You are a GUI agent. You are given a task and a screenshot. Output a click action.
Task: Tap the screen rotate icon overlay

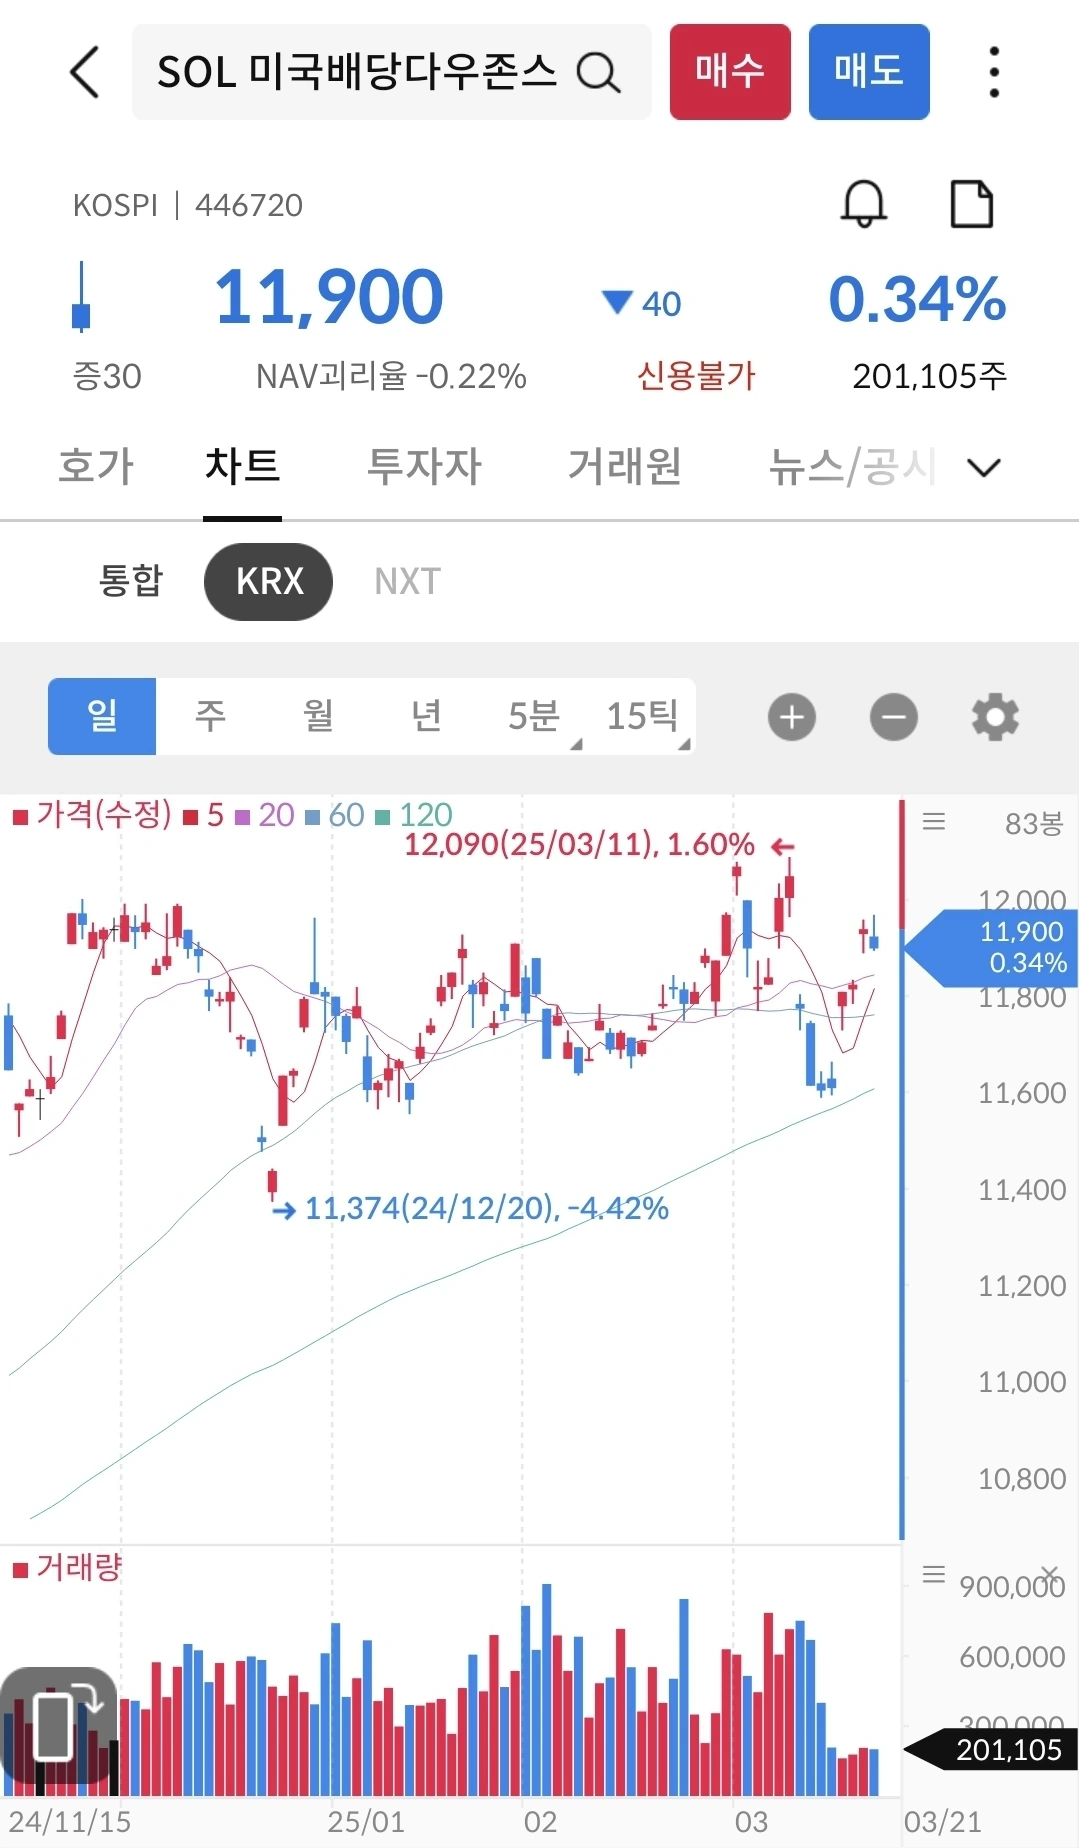[59, 1726]
